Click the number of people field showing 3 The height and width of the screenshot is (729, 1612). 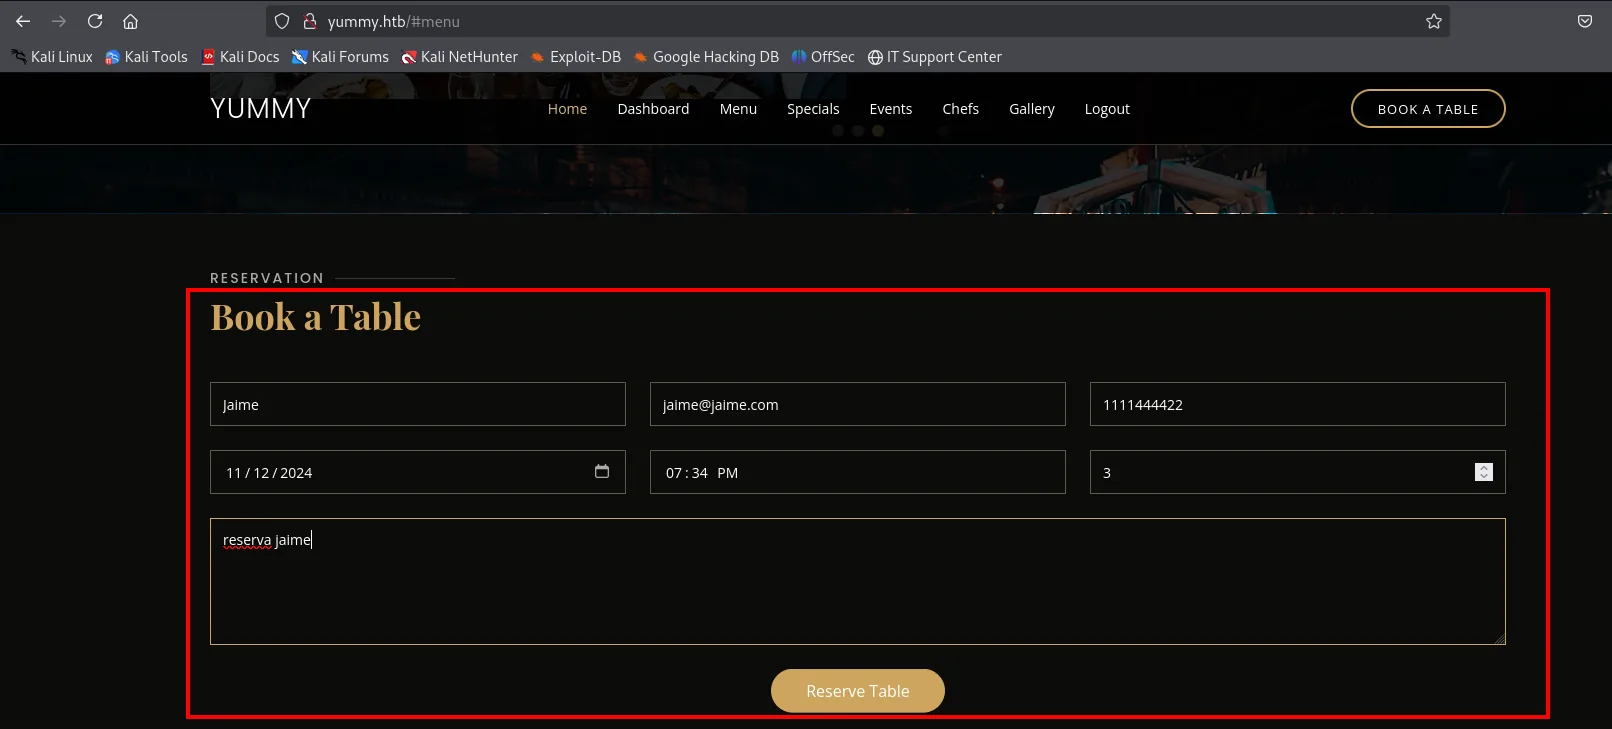point(1298,472)
